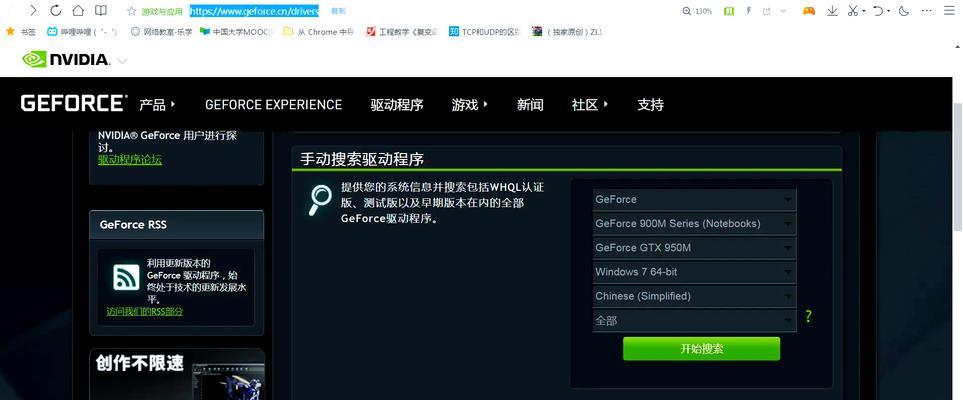The width and height of the screenshot is (963, 400).
Task: Go to 驱动程序 drivers nav item
Action: point(397,104)
